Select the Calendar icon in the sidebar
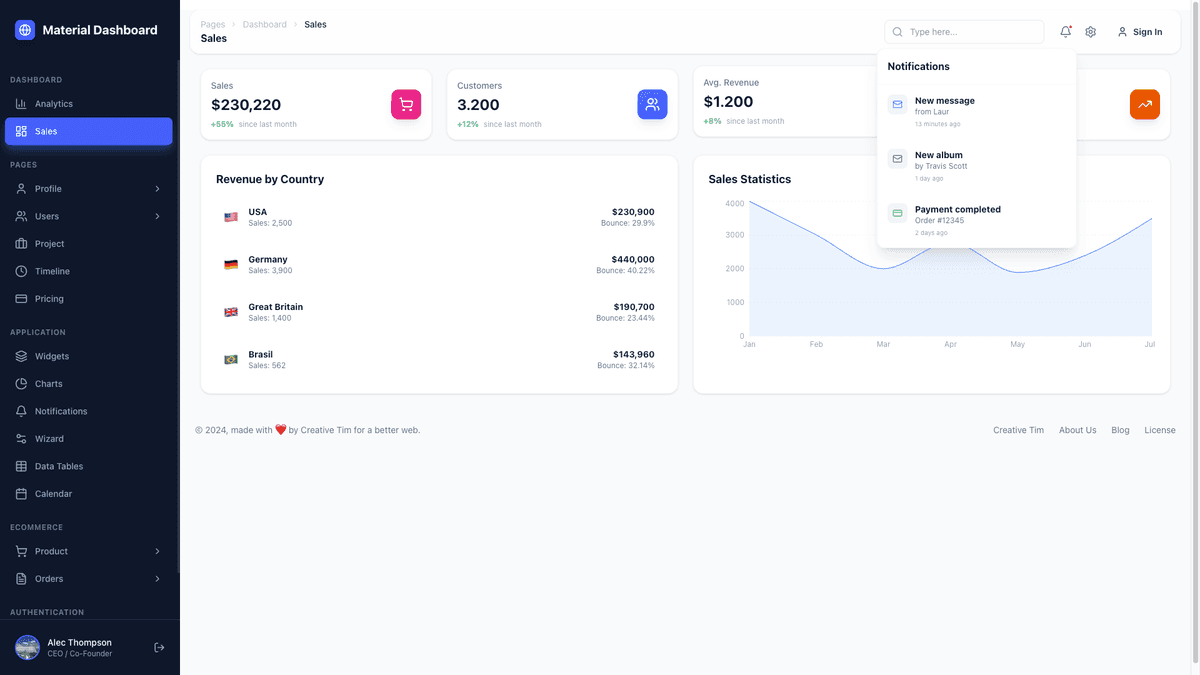This screenshot has height=675, width=1200. tap(22, 493)
